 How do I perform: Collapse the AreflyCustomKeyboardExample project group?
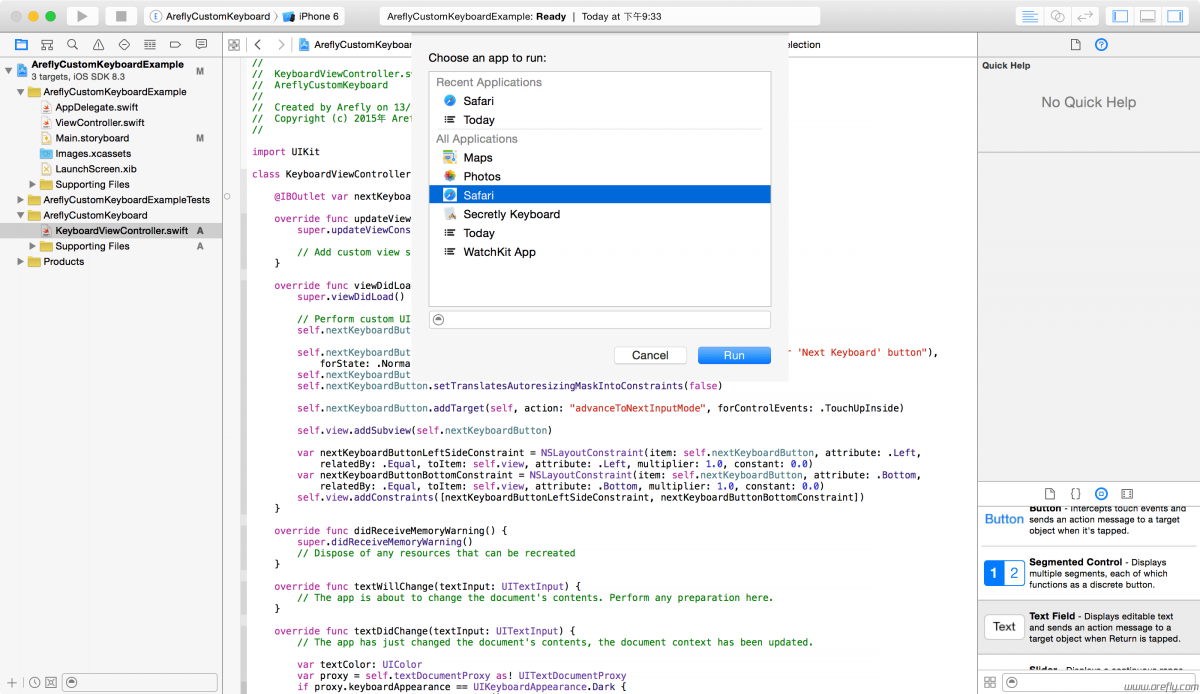[10, 71]
